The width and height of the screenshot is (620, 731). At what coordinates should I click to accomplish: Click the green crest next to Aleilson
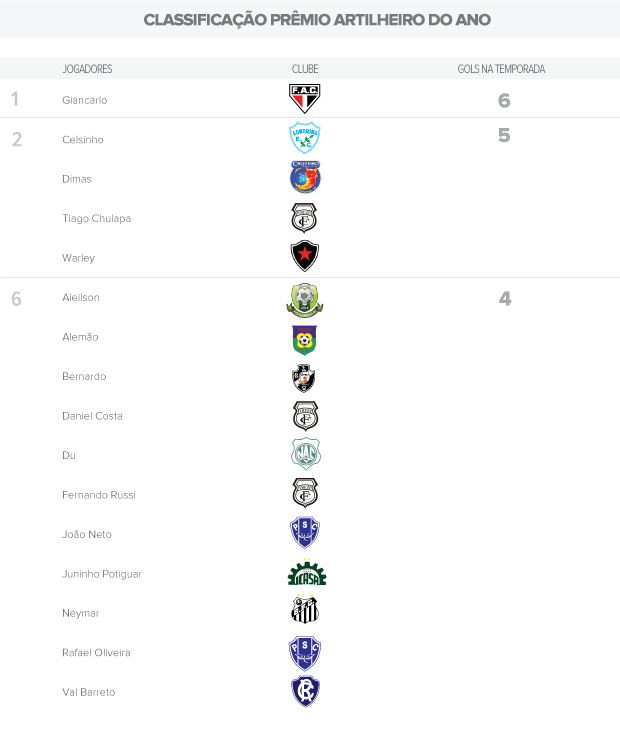305,300
